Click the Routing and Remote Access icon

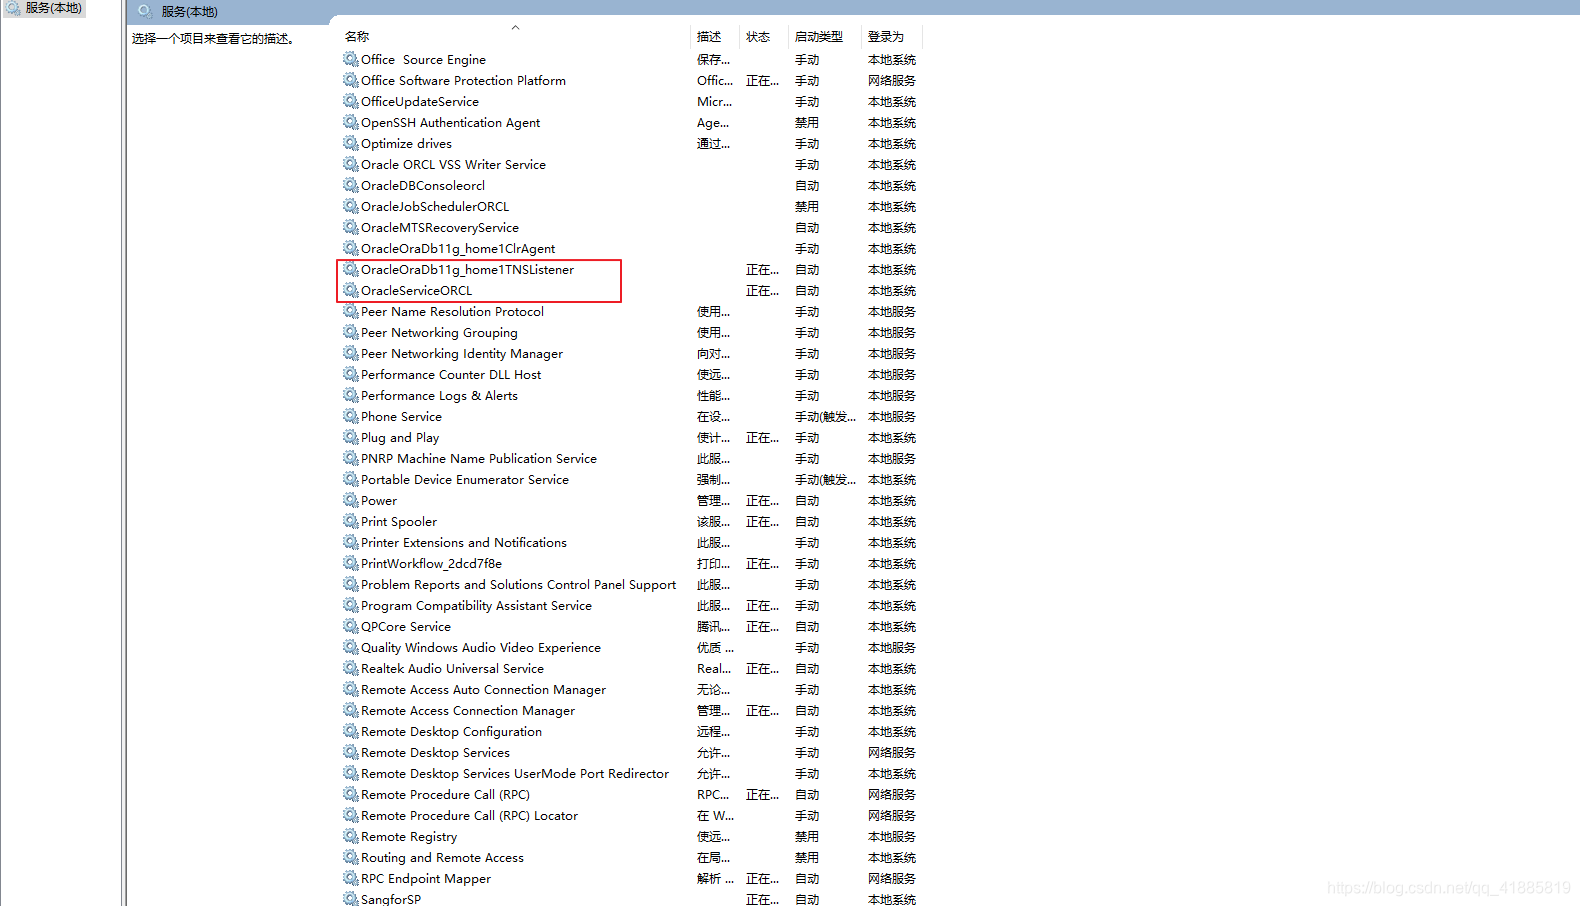coord(351,857)
